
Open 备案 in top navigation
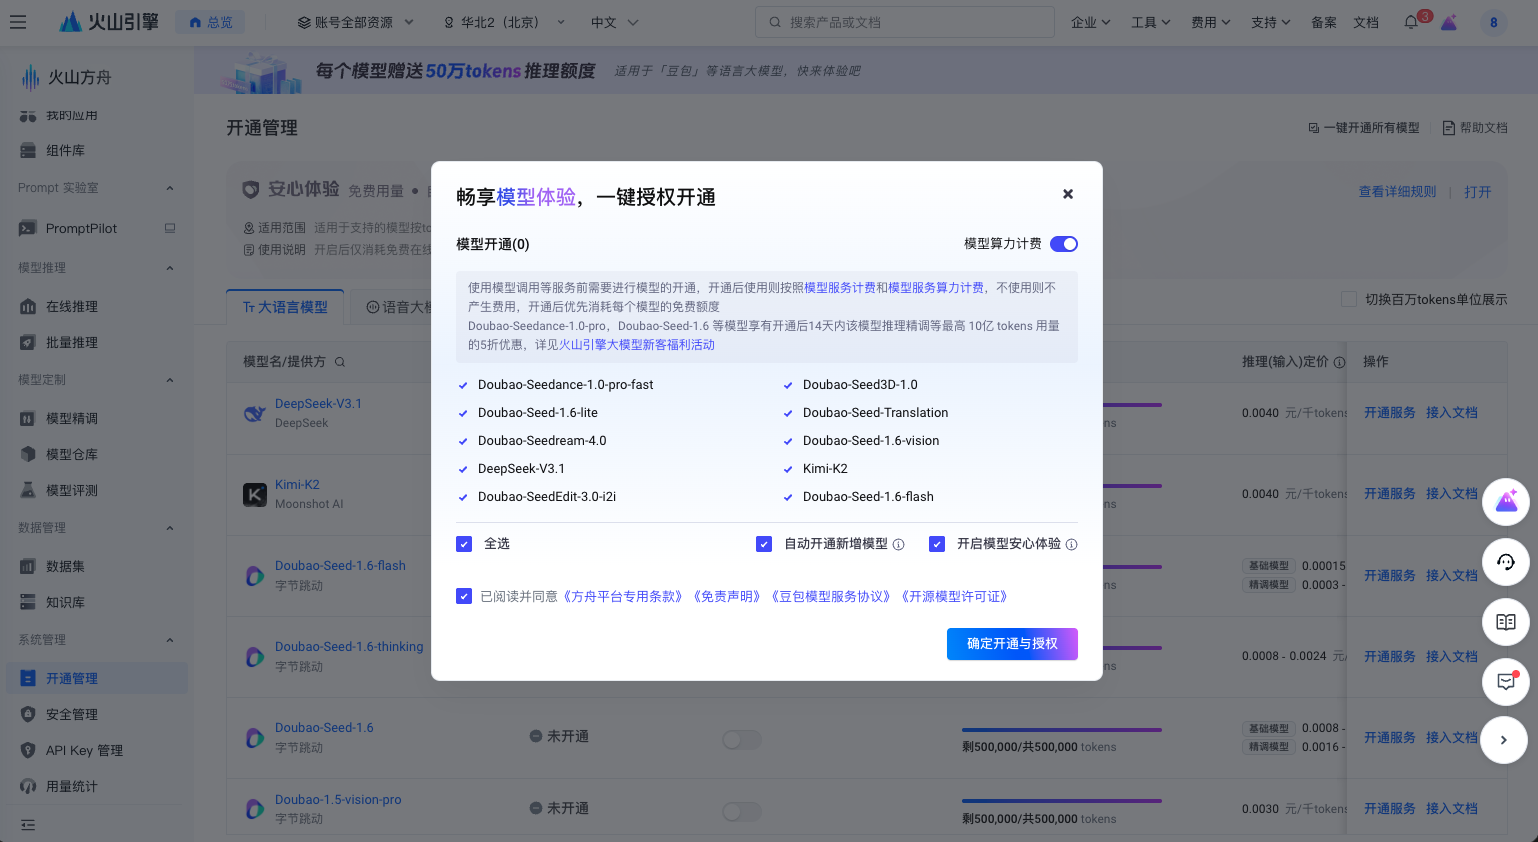click(1324, 22)
